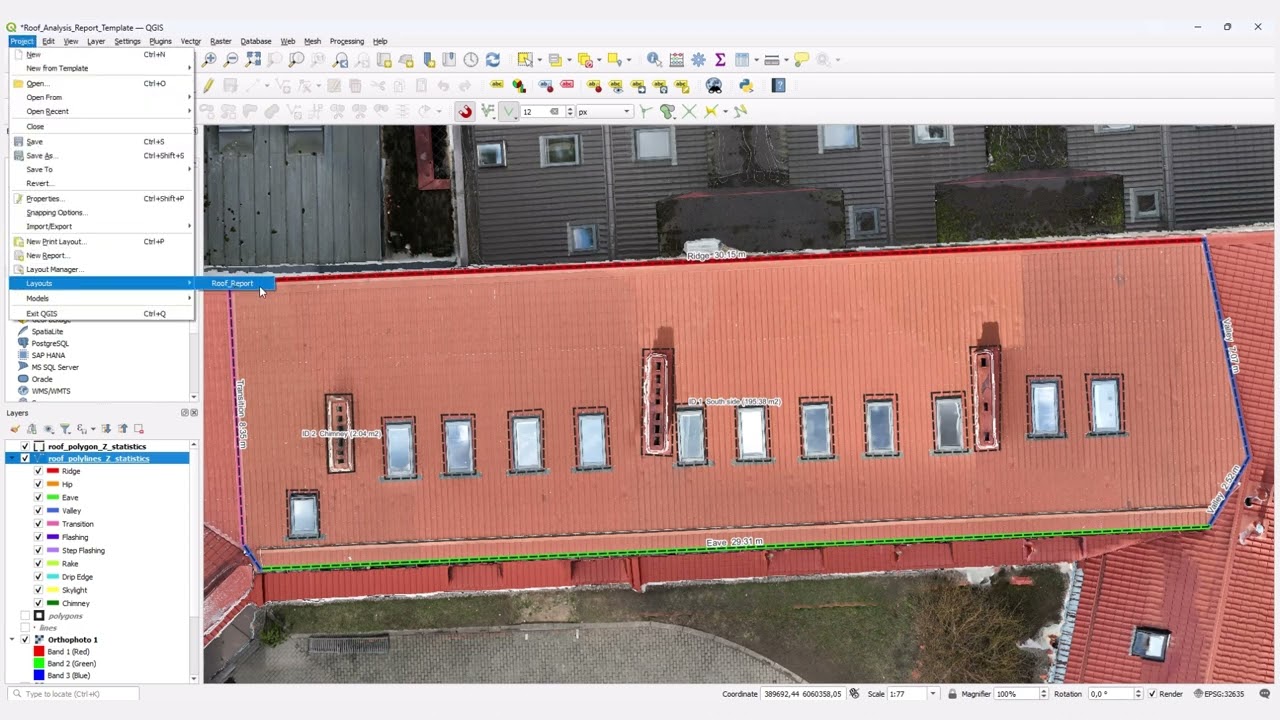Viewport: 1280px width, 720px height.
Task: Open the measure tool dropdown arrow
Action: 786,60
